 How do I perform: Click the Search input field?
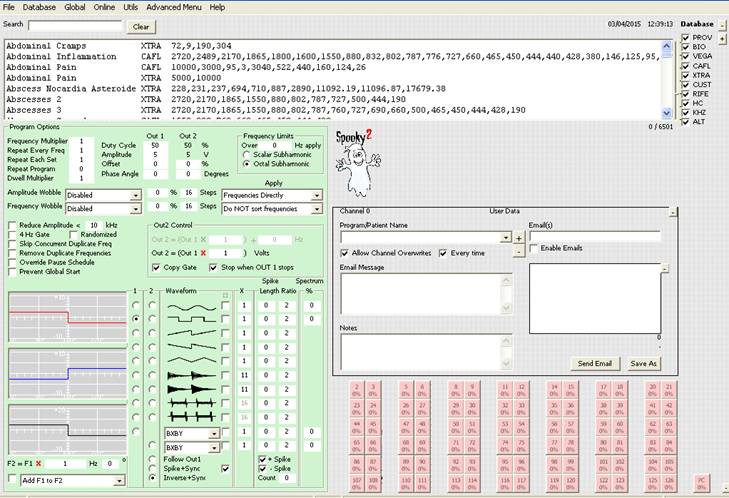coord(75,26)
